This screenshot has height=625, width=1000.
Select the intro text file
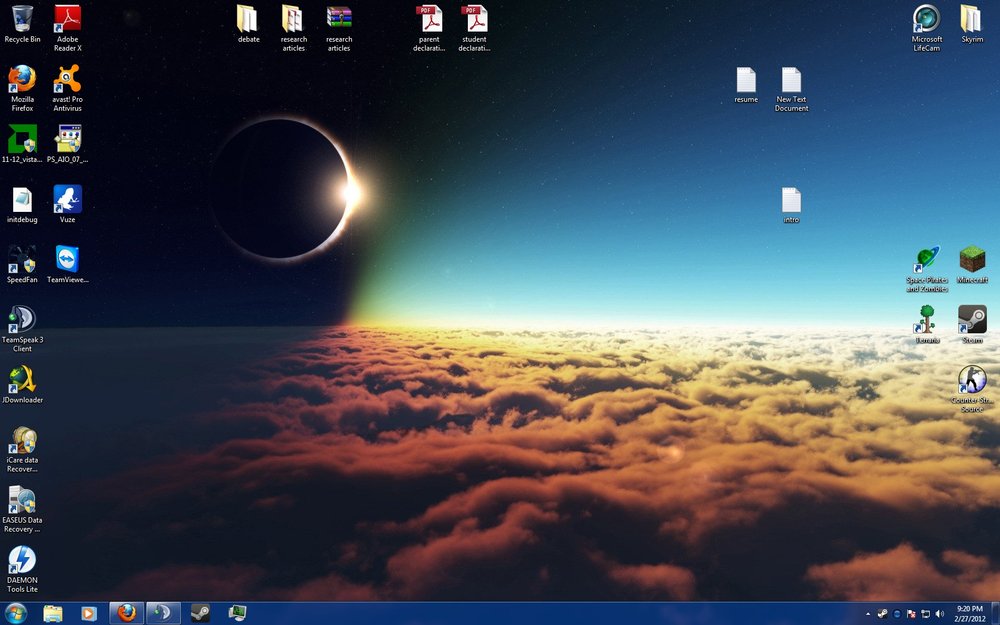tap(791, 205)
